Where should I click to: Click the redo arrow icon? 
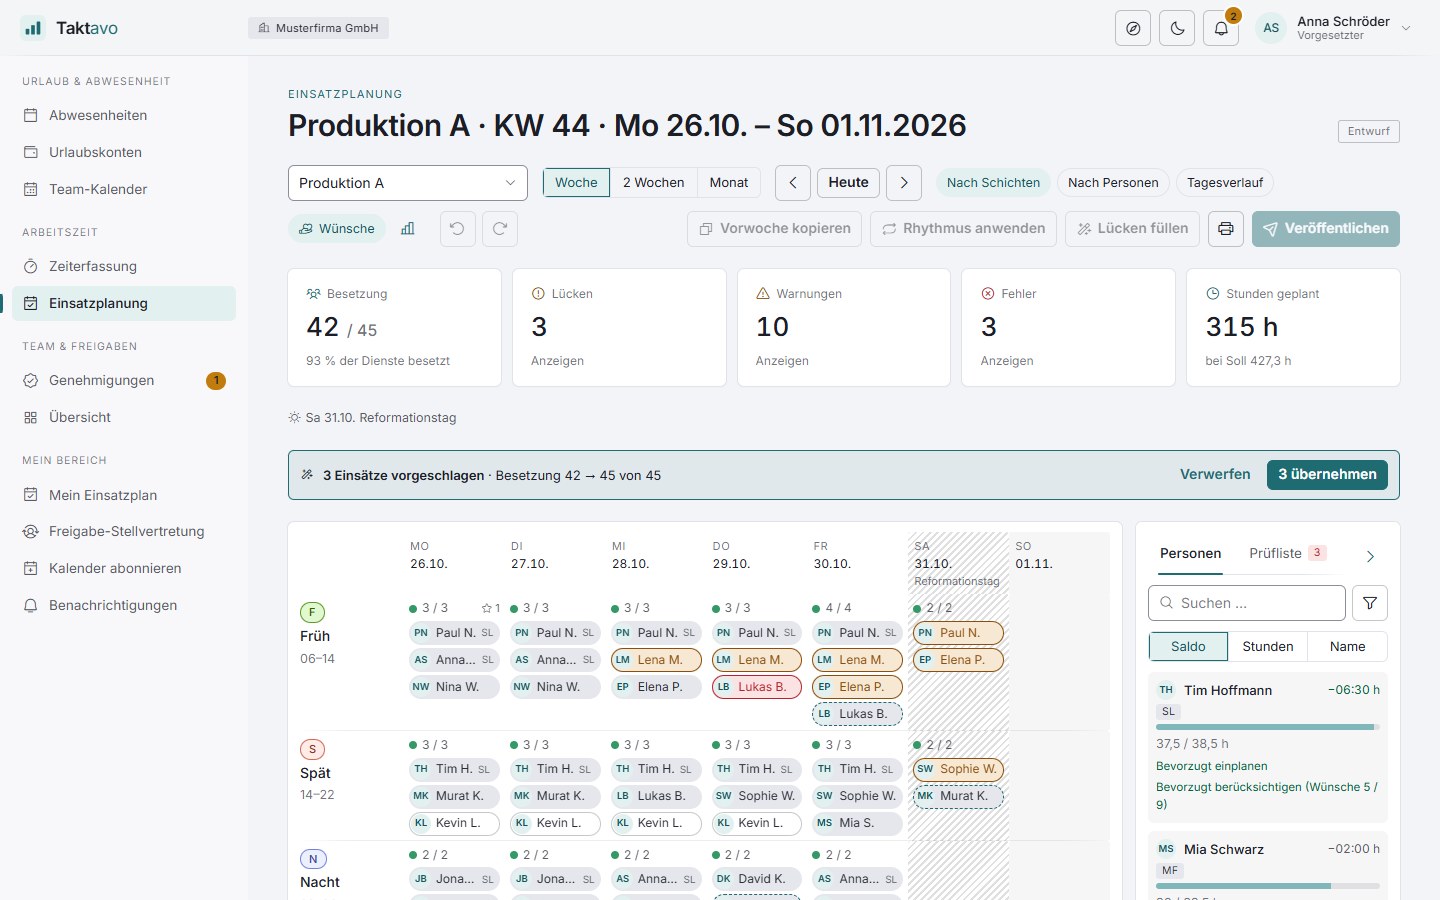point(500,229)
